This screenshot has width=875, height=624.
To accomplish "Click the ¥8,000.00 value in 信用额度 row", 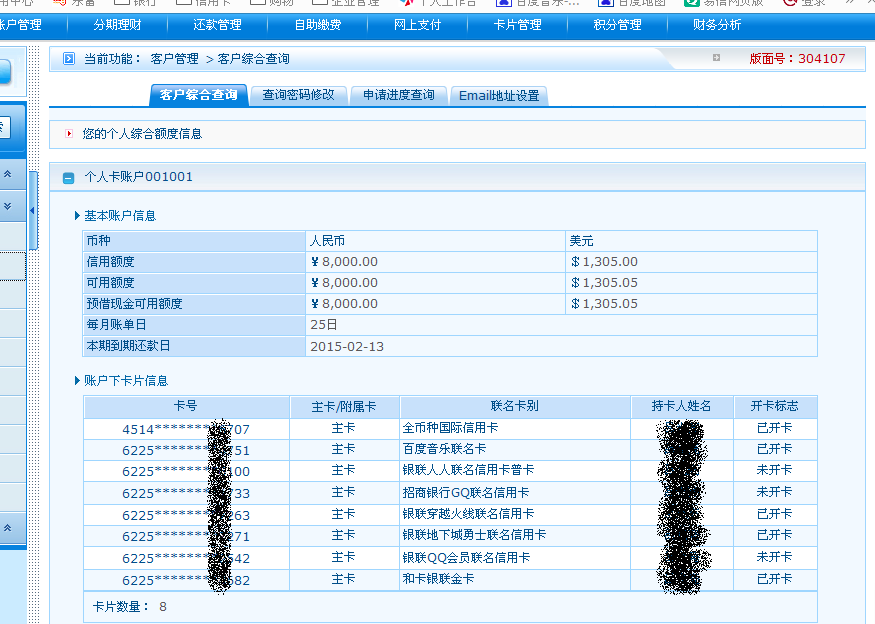I will point(344,262).
